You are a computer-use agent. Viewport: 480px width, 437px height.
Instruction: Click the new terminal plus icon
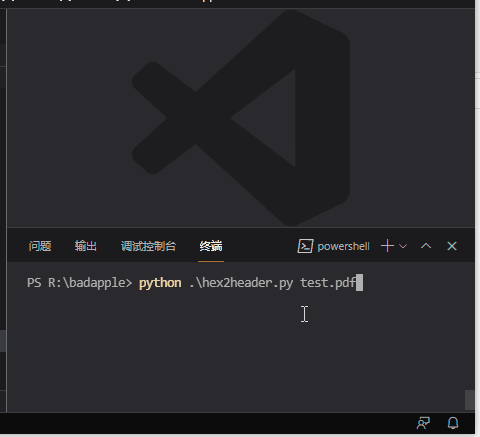(387, 246)
